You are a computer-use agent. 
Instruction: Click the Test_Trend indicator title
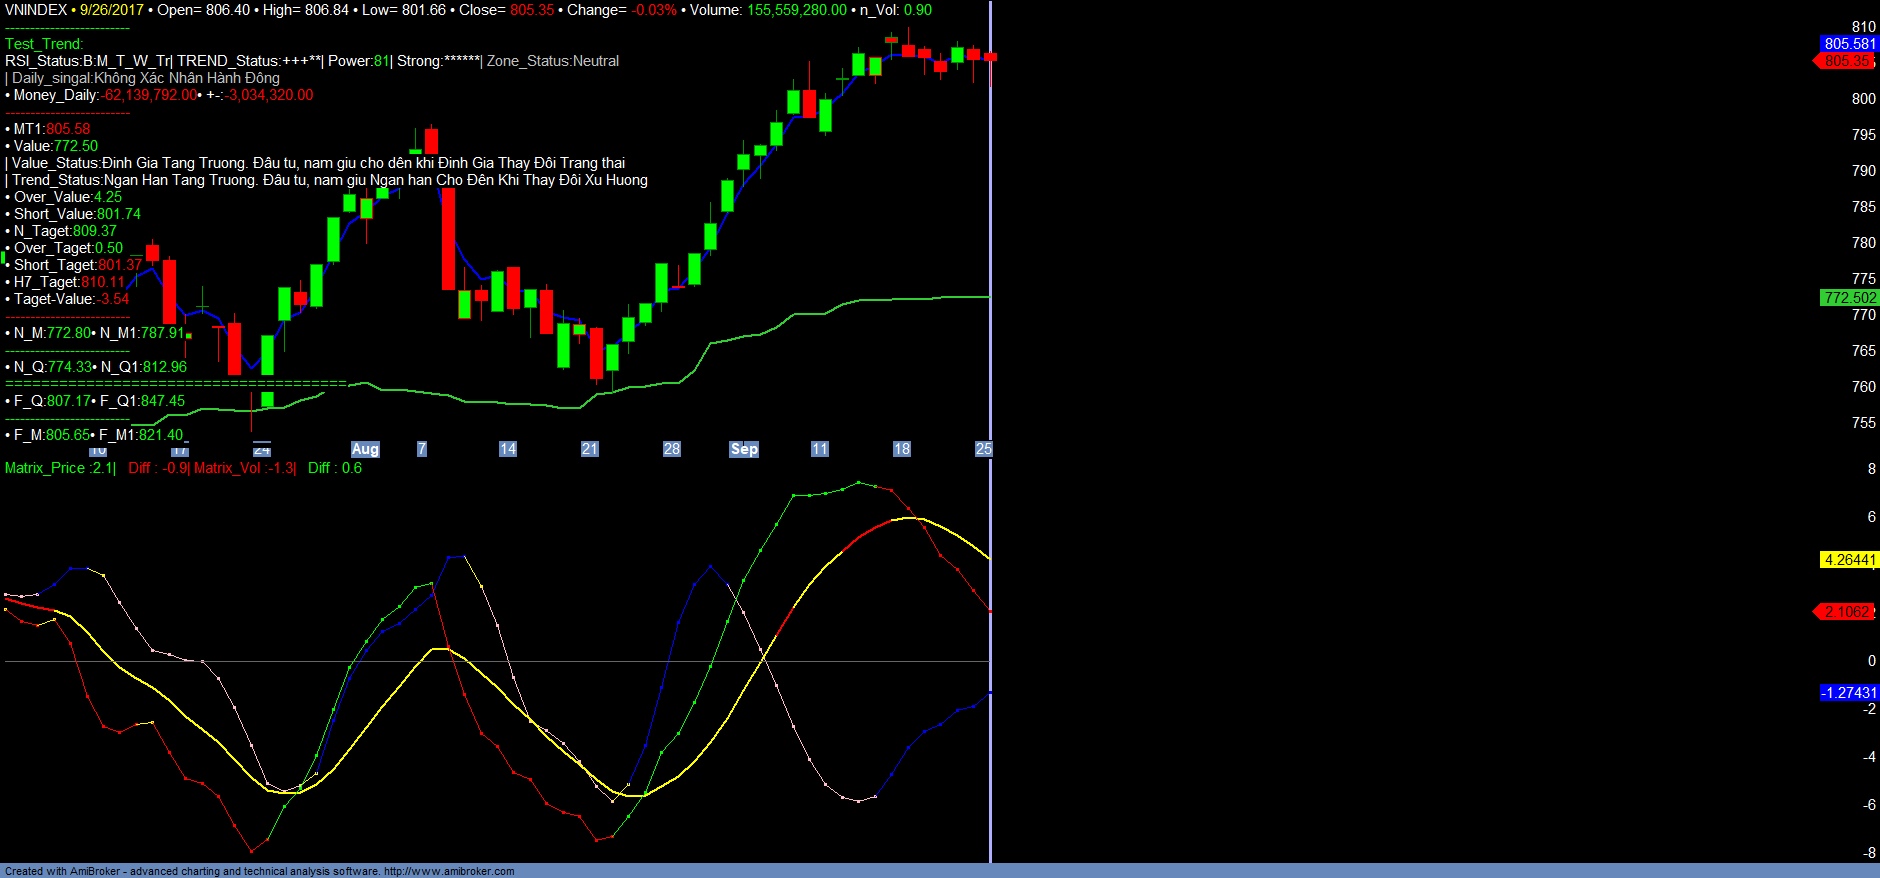click(x=44, y=44)
